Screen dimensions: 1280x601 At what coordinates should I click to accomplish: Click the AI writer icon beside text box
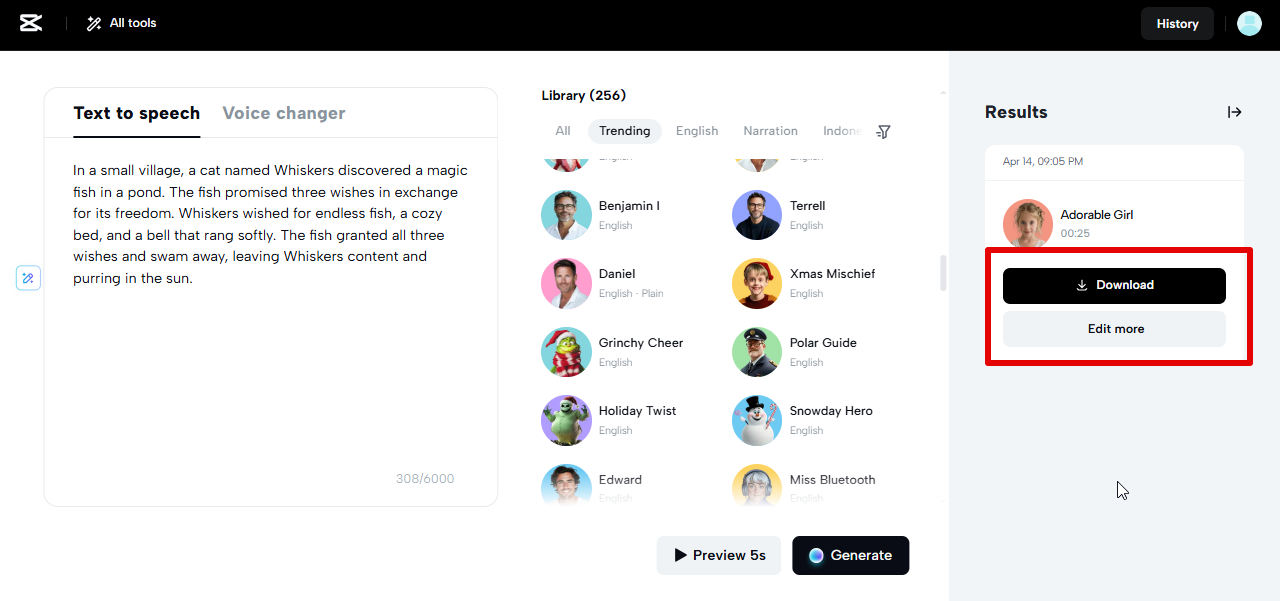(28, 278)
